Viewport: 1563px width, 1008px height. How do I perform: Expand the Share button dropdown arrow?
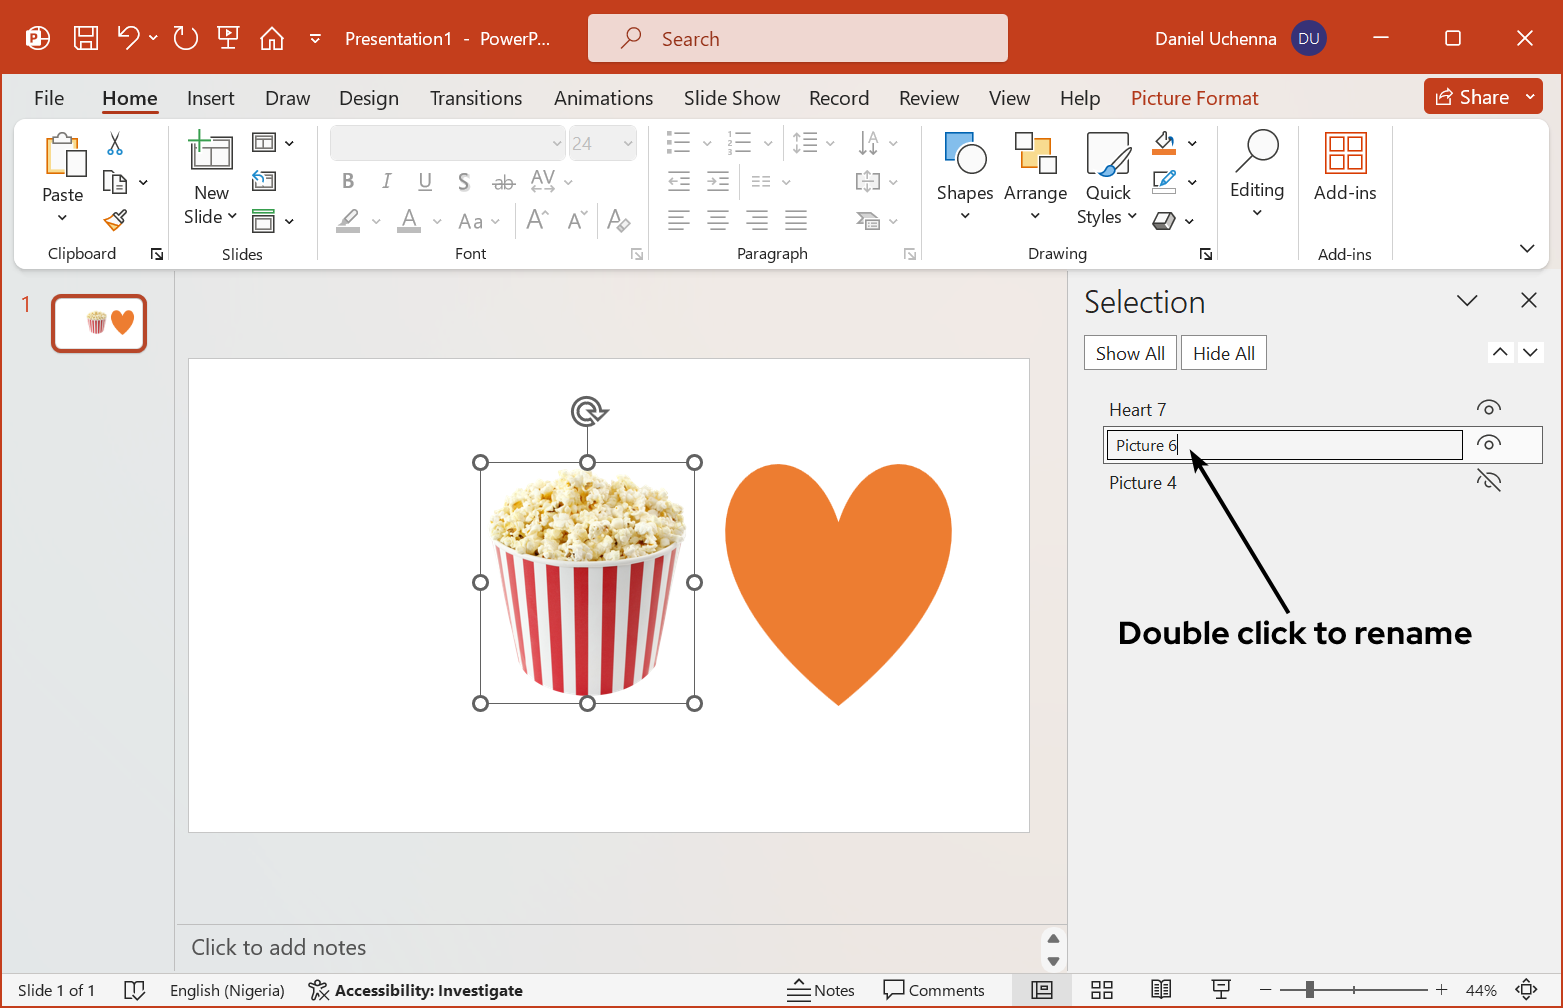pyautogui.click(x=1530, y=97)
